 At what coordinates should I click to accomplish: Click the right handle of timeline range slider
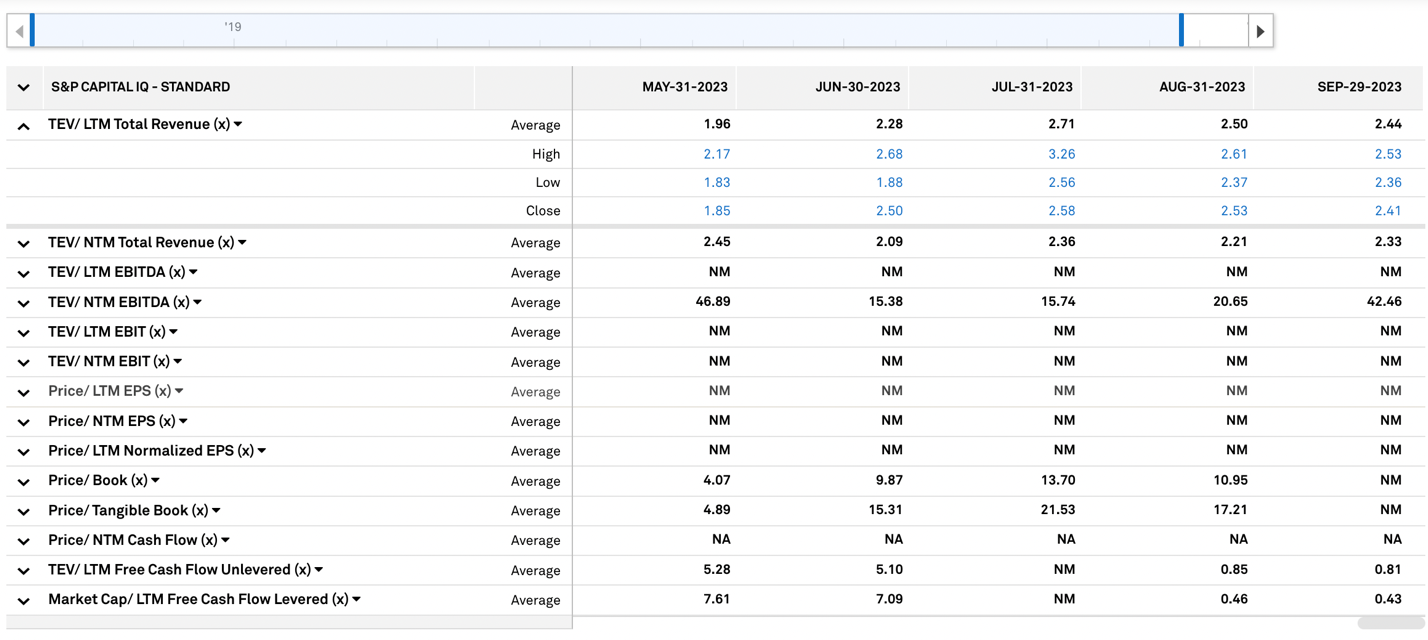[x=1181, y=31]
